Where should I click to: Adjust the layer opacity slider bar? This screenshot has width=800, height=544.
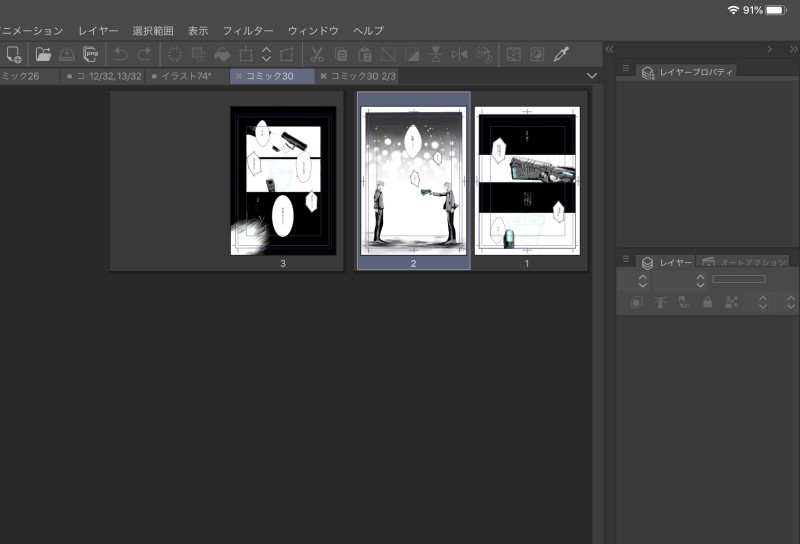point(739,279)
